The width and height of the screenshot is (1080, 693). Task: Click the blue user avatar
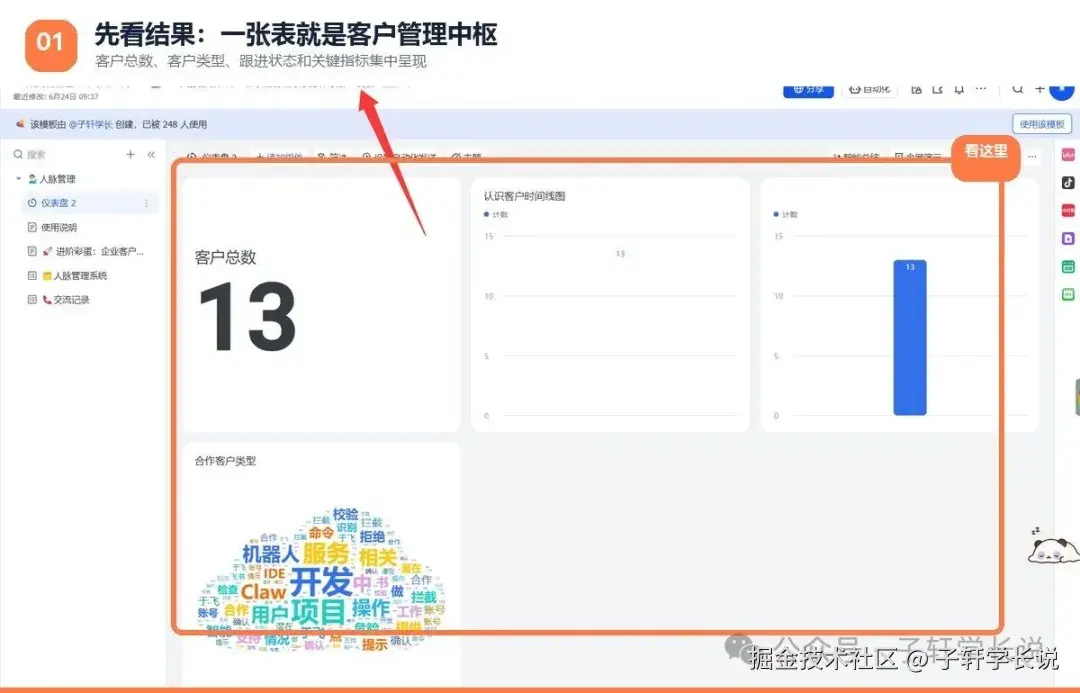[x=1062, y=90]
